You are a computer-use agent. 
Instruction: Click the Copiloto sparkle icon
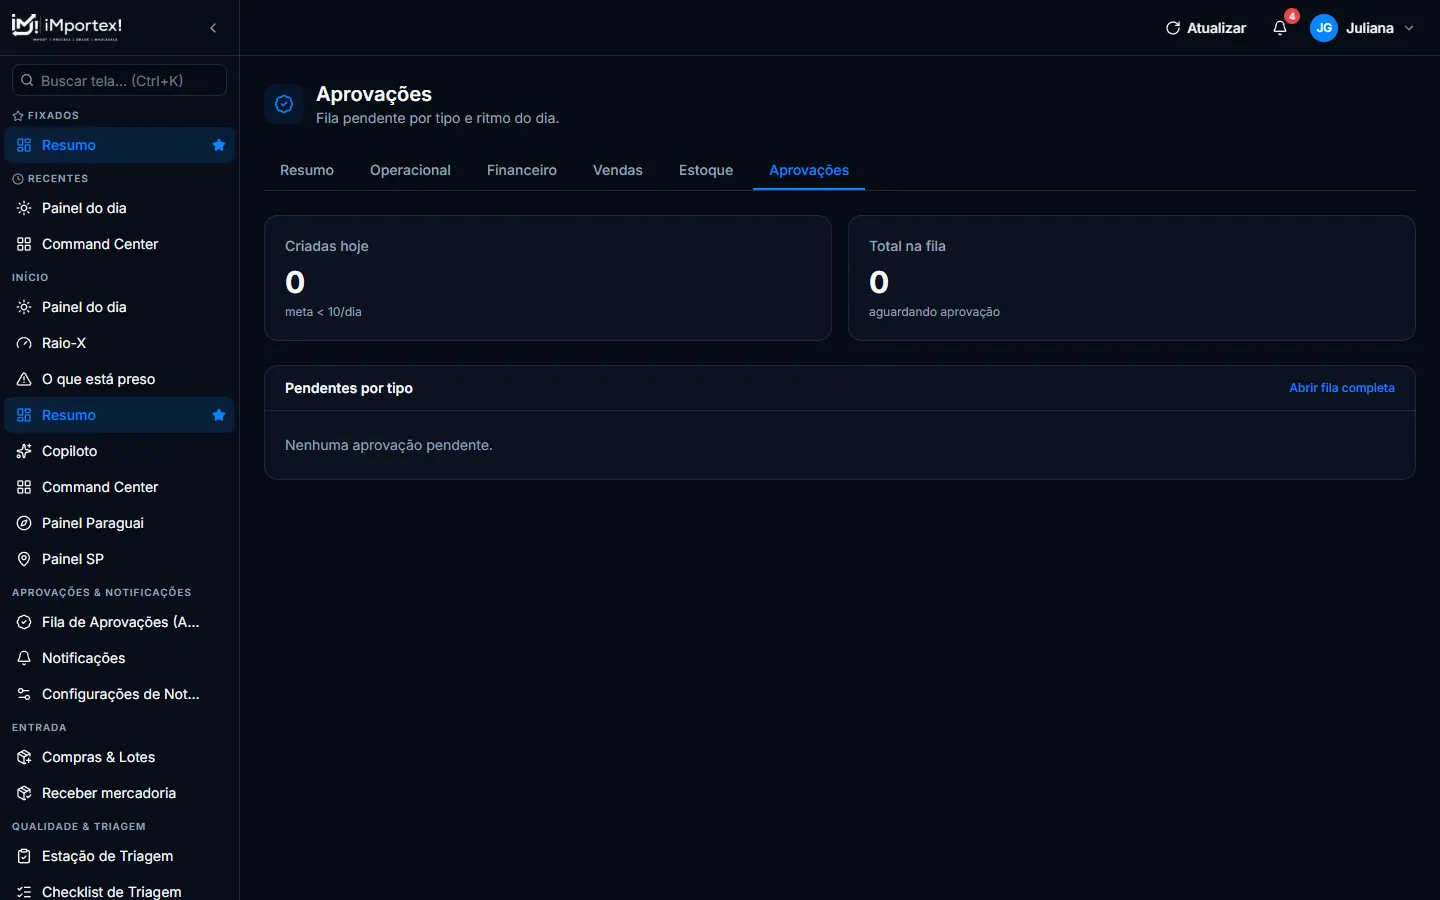coord(24,451)
